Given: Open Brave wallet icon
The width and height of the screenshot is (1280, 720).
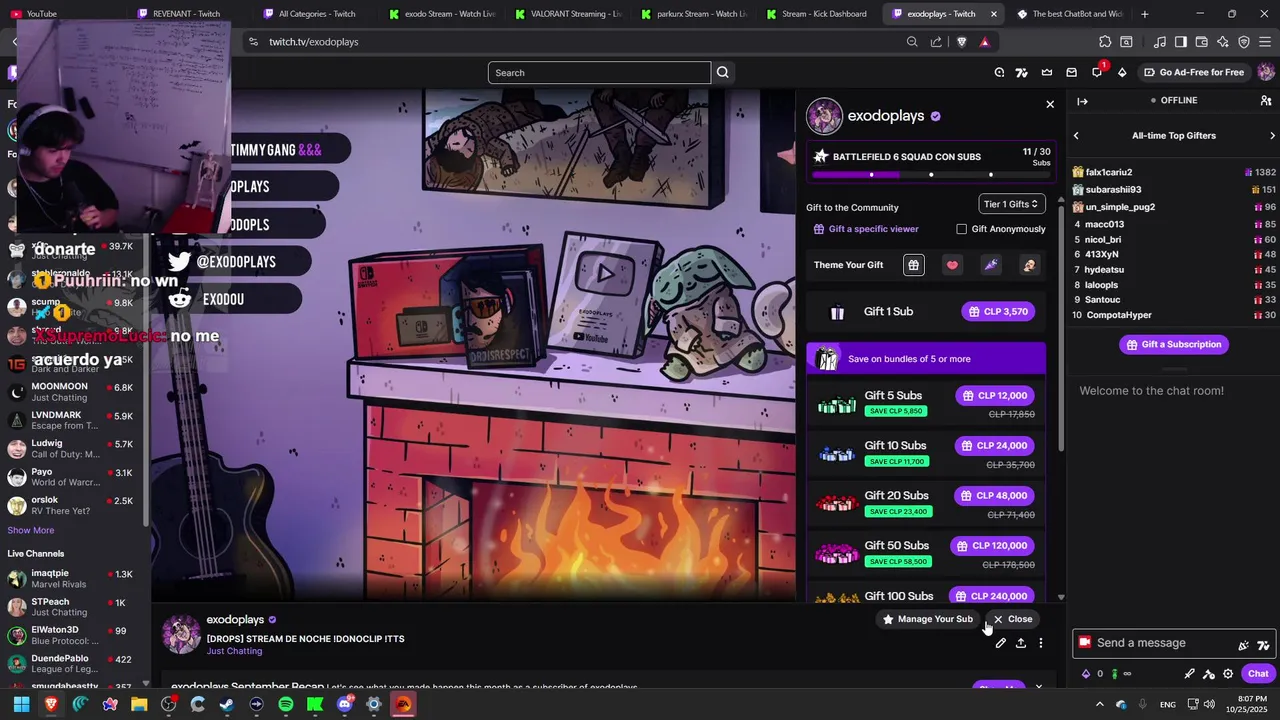Looking at the screenshot, I should tap(1201, 42).
